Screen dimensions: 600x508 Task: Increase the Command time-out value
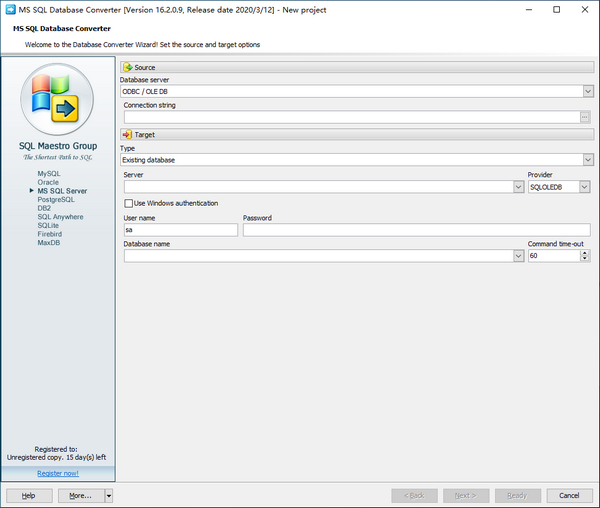click(x=584, y=252)
